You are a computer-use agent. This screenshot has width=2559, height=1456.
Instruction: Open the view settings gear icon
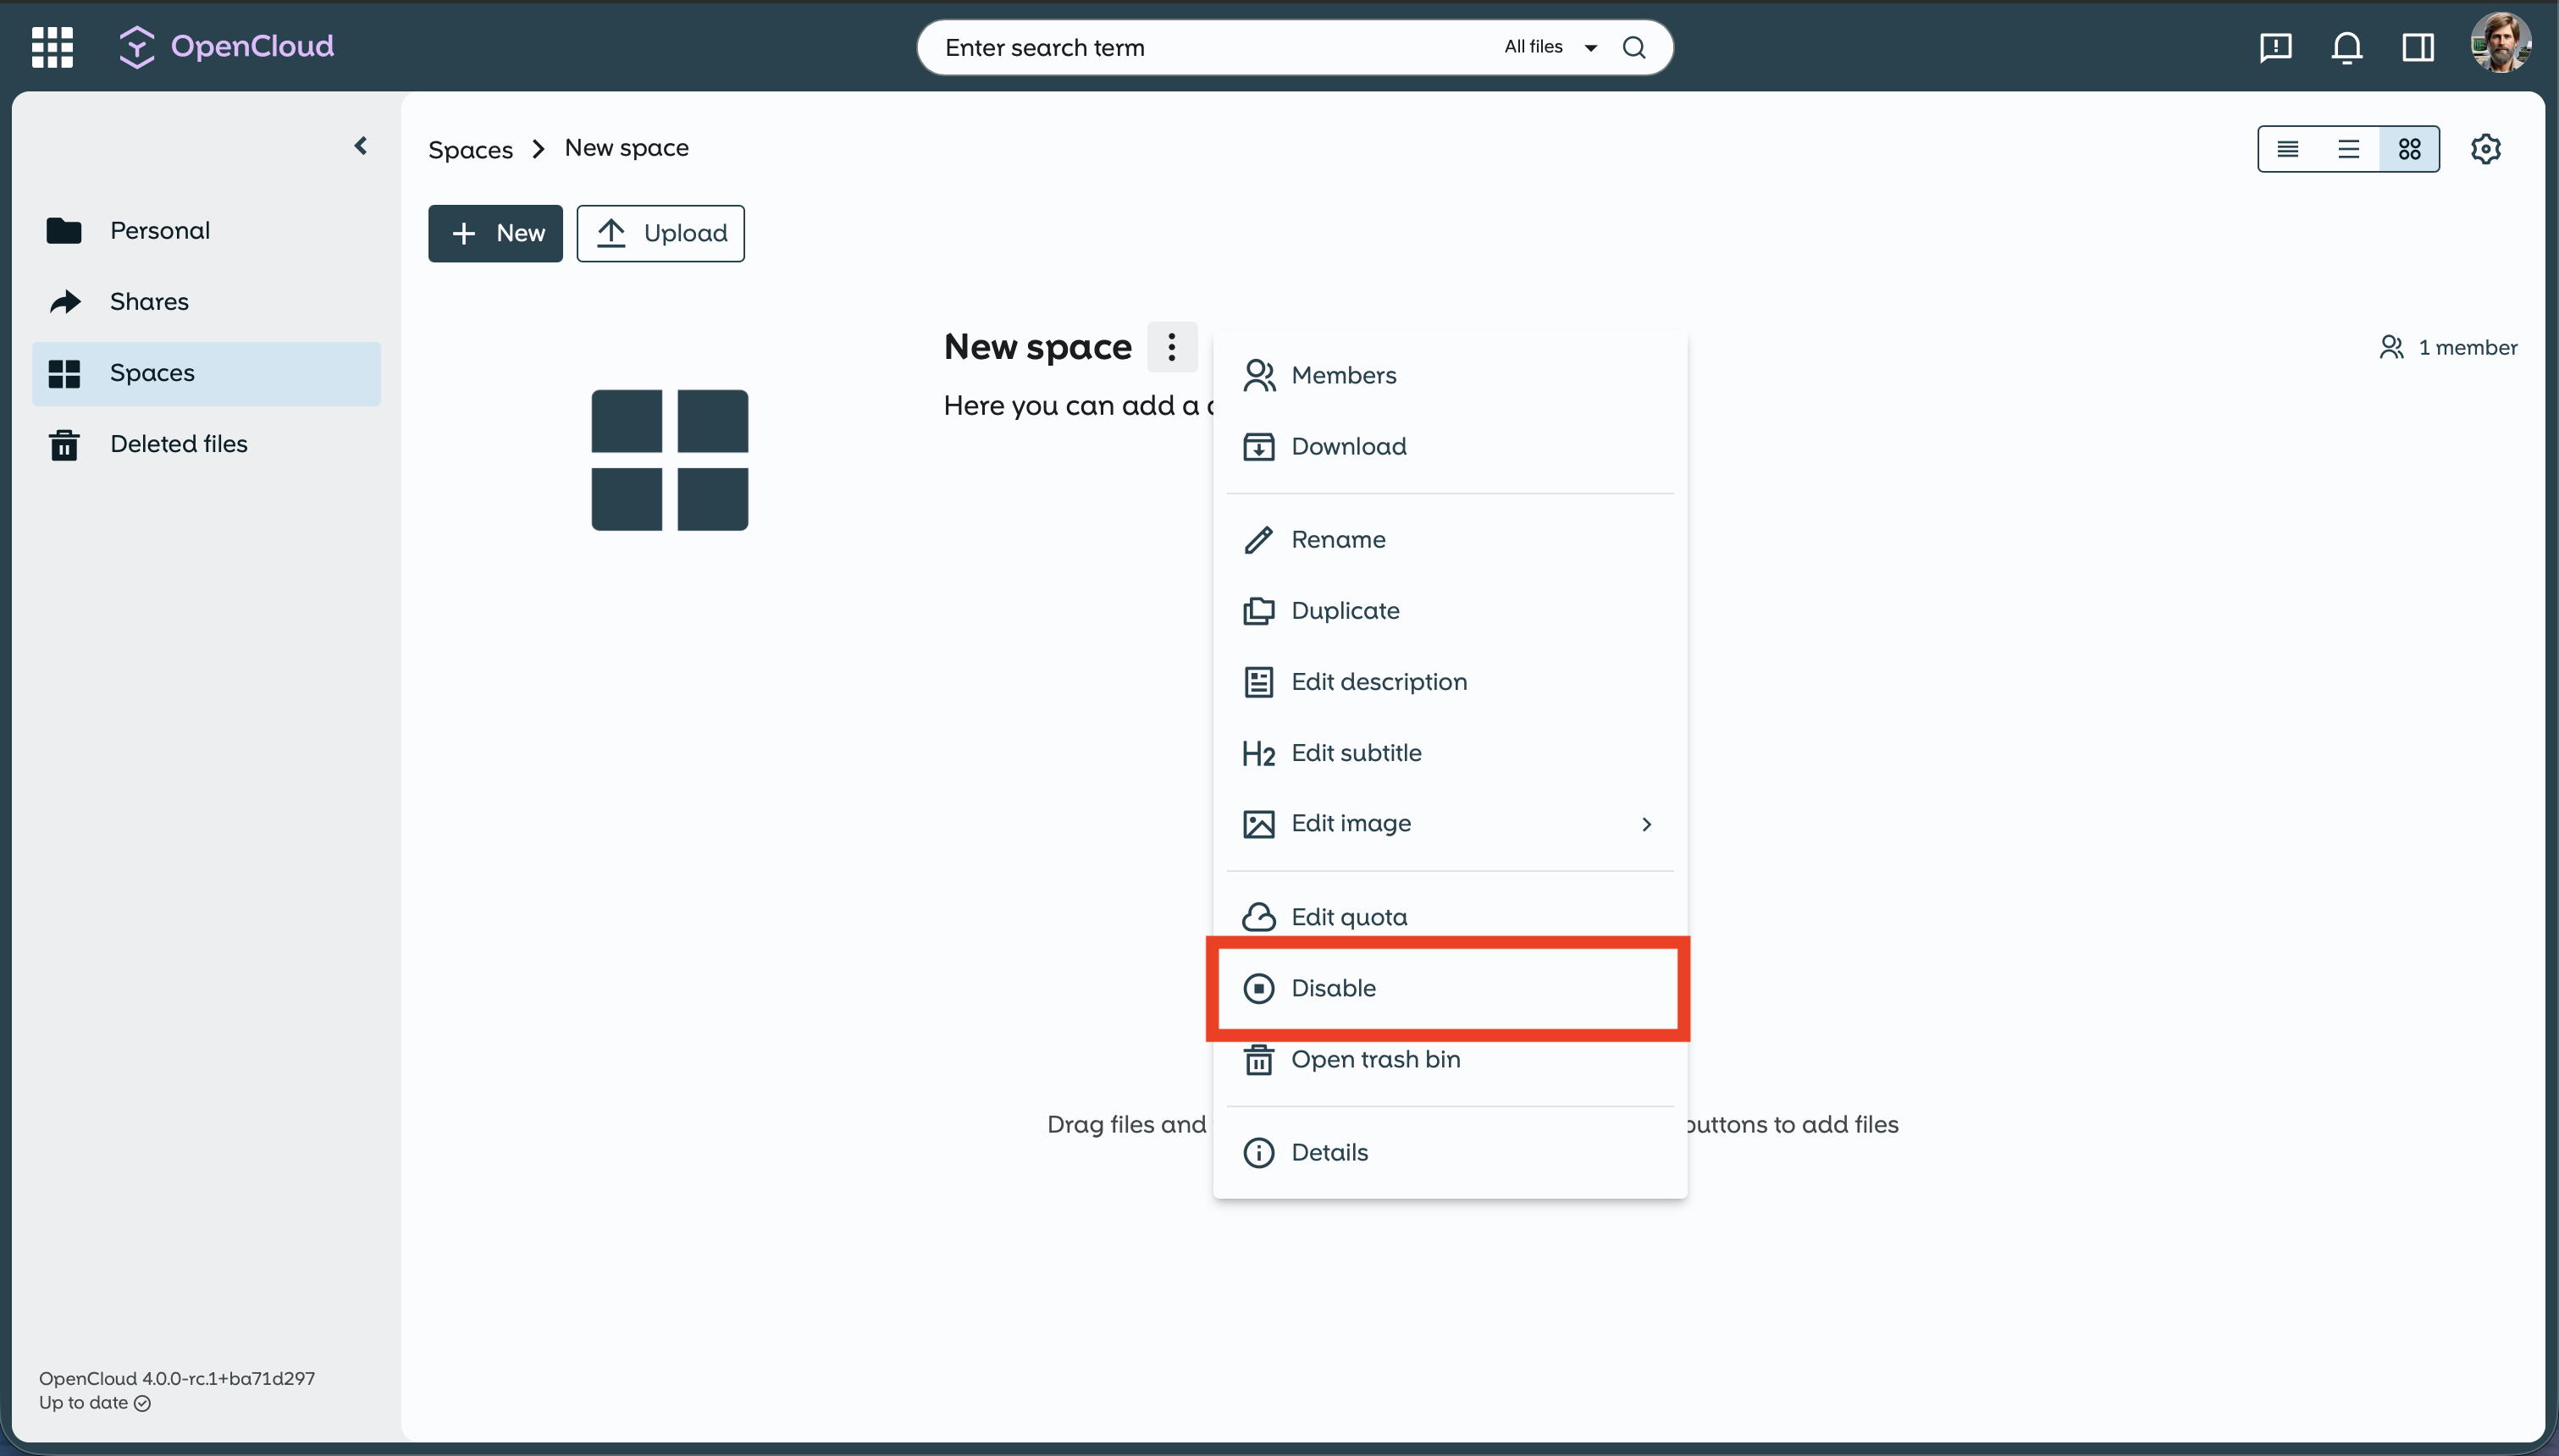(x=2485, y=149)
